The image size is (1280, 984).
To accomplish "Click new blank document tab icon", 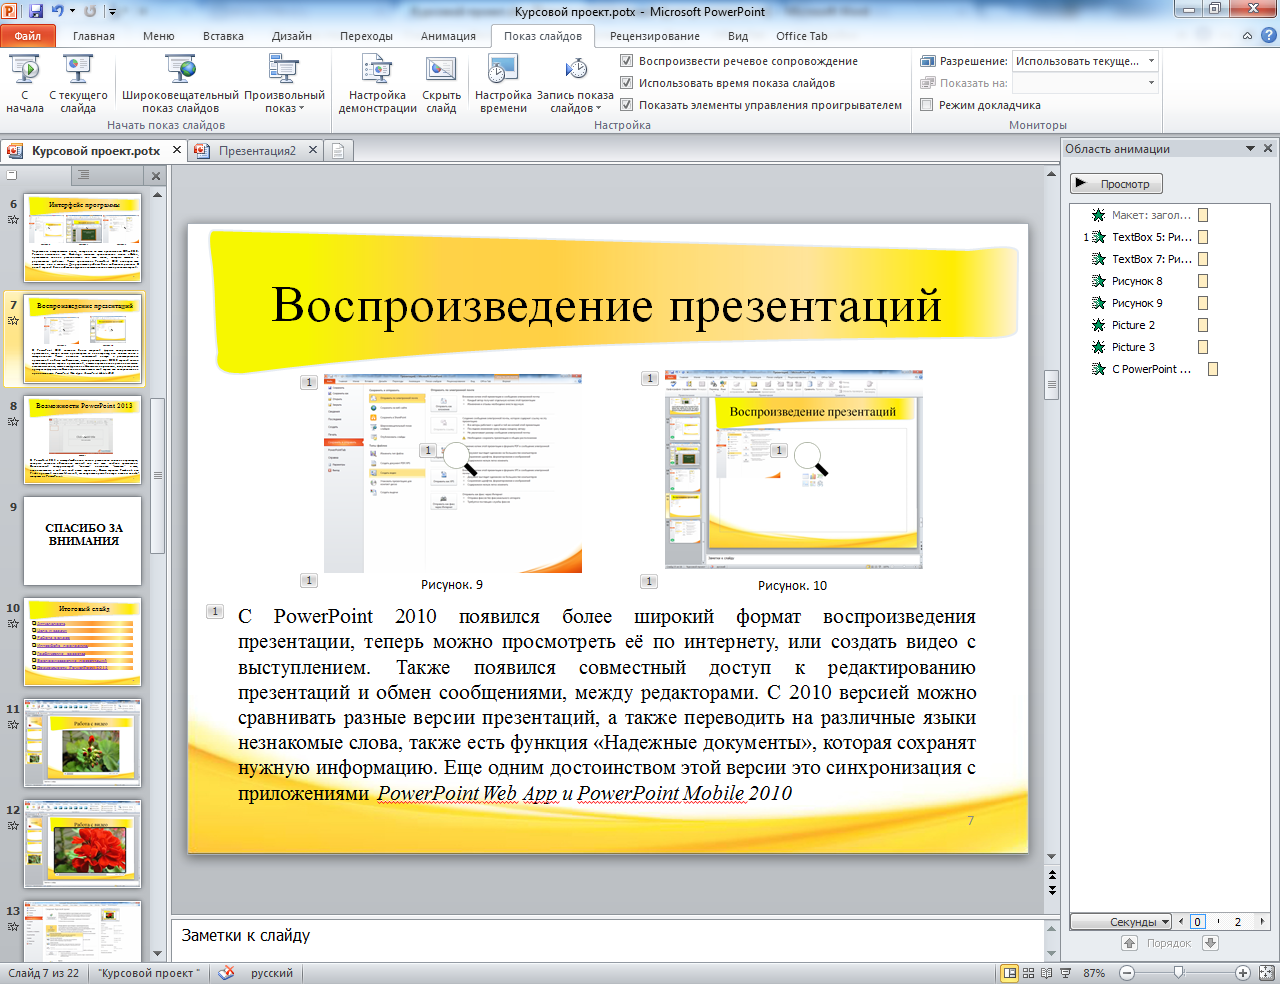I will (338, 151).
